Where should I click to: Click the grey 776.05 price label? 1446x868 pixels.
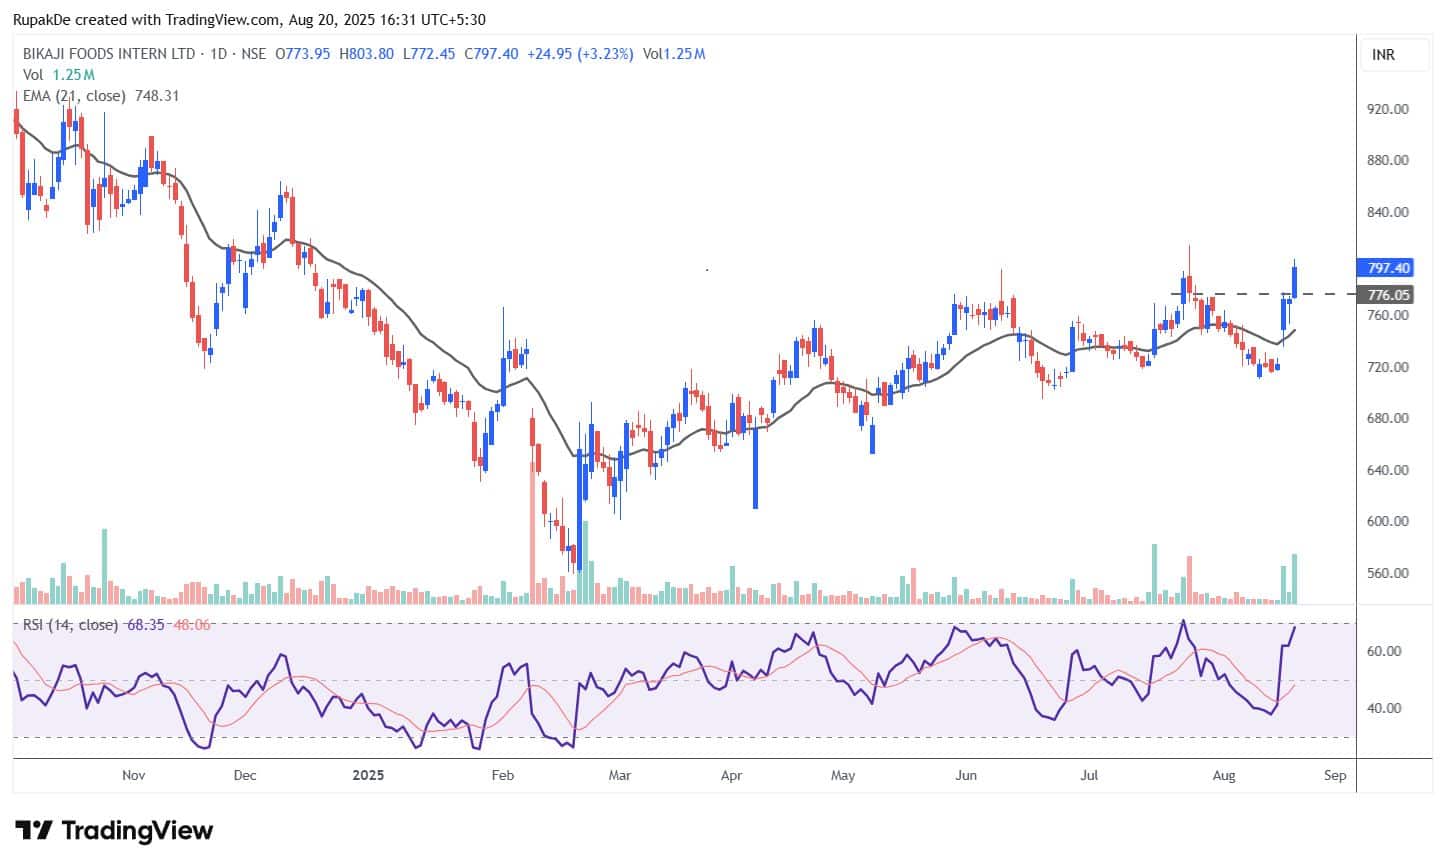pos(1387,295)
